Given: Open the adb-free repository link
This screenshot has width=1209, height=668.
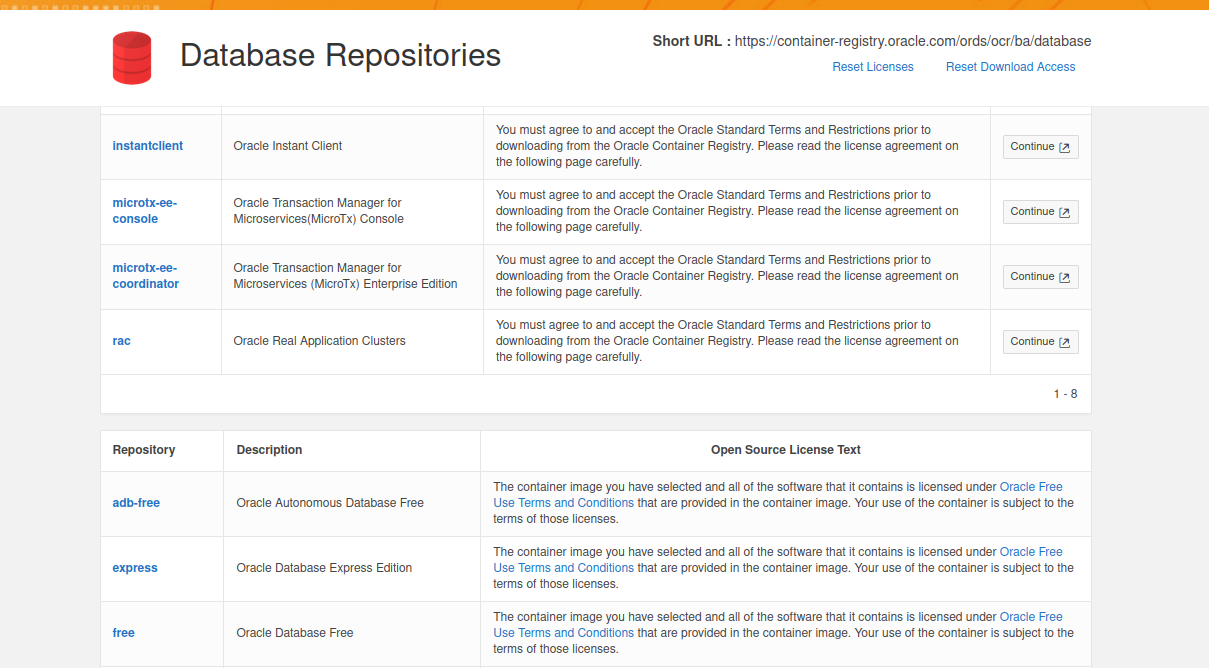Looking at the screenshot, I should (136, 503).
